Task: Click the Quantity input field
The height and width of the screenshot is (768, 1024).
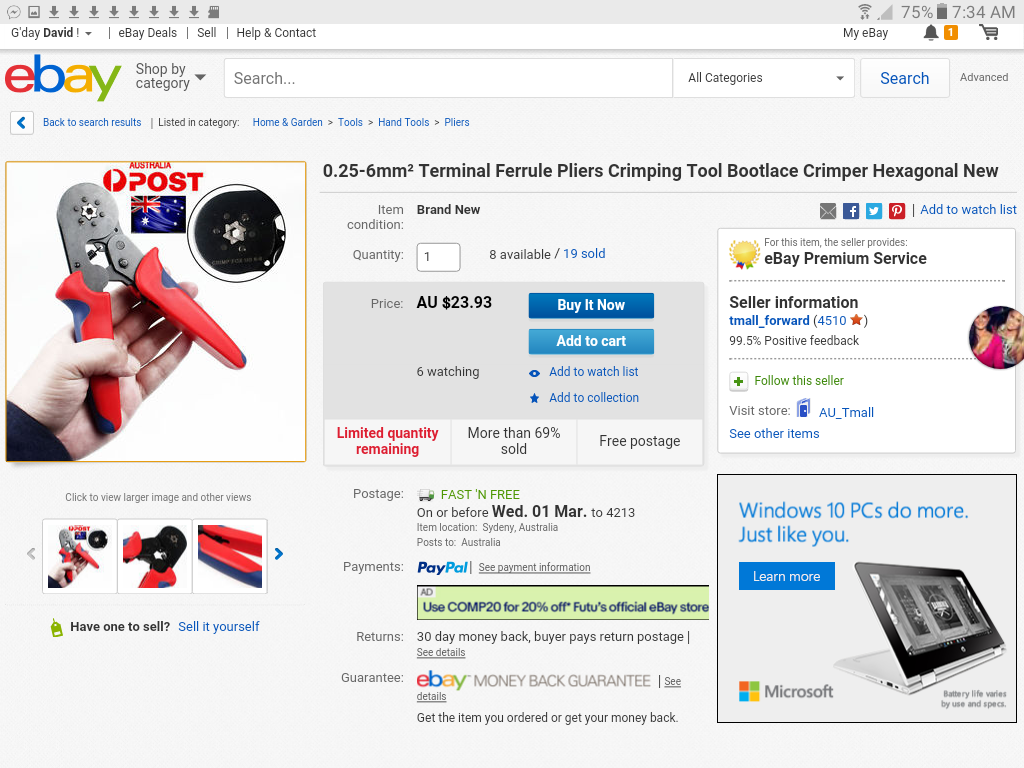Action: tap(438, 257)
